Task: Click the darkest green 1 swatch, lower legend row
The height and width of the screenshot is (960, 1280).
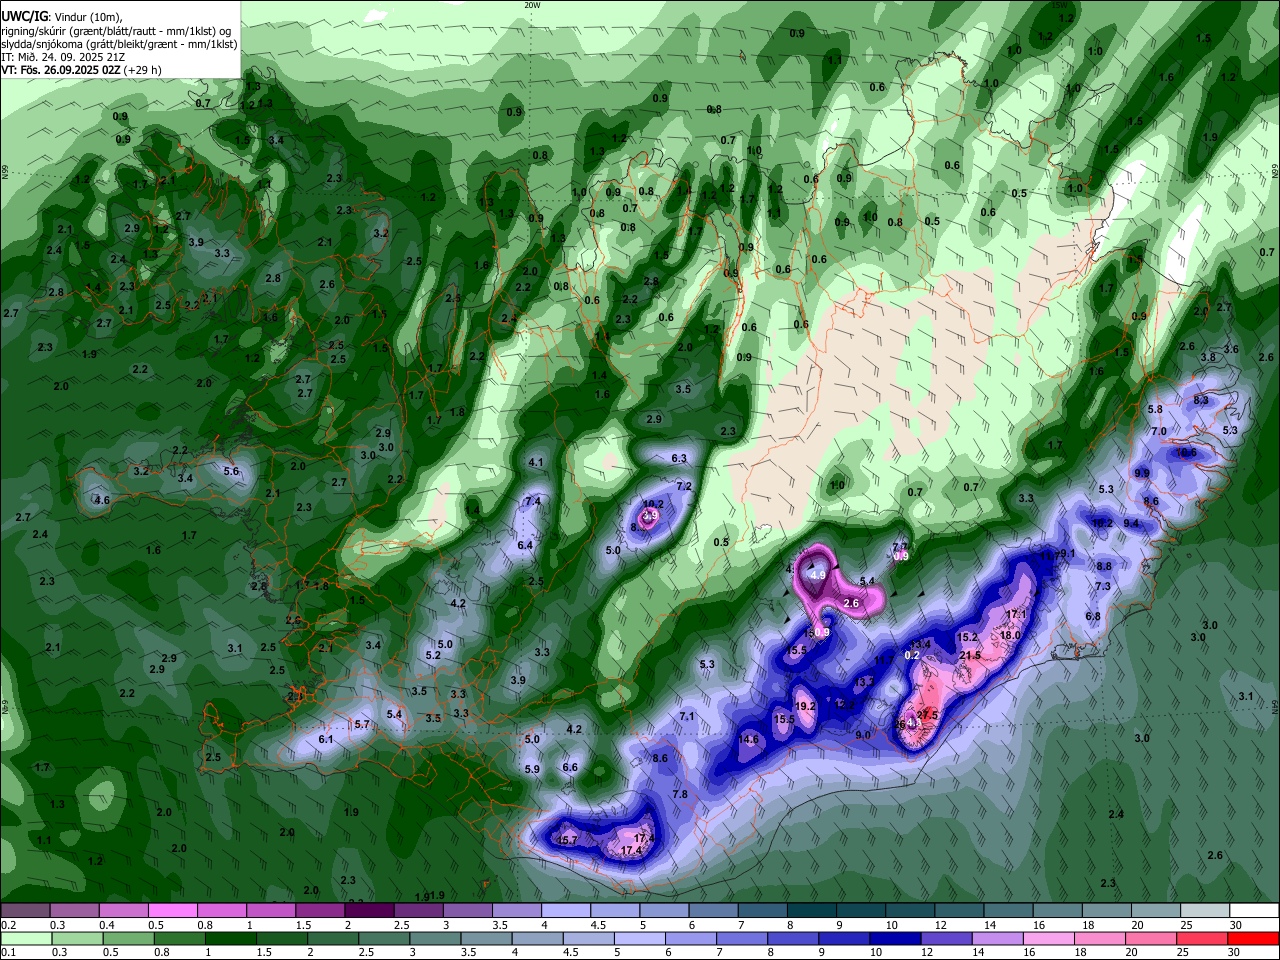Action: coord(230,939)
